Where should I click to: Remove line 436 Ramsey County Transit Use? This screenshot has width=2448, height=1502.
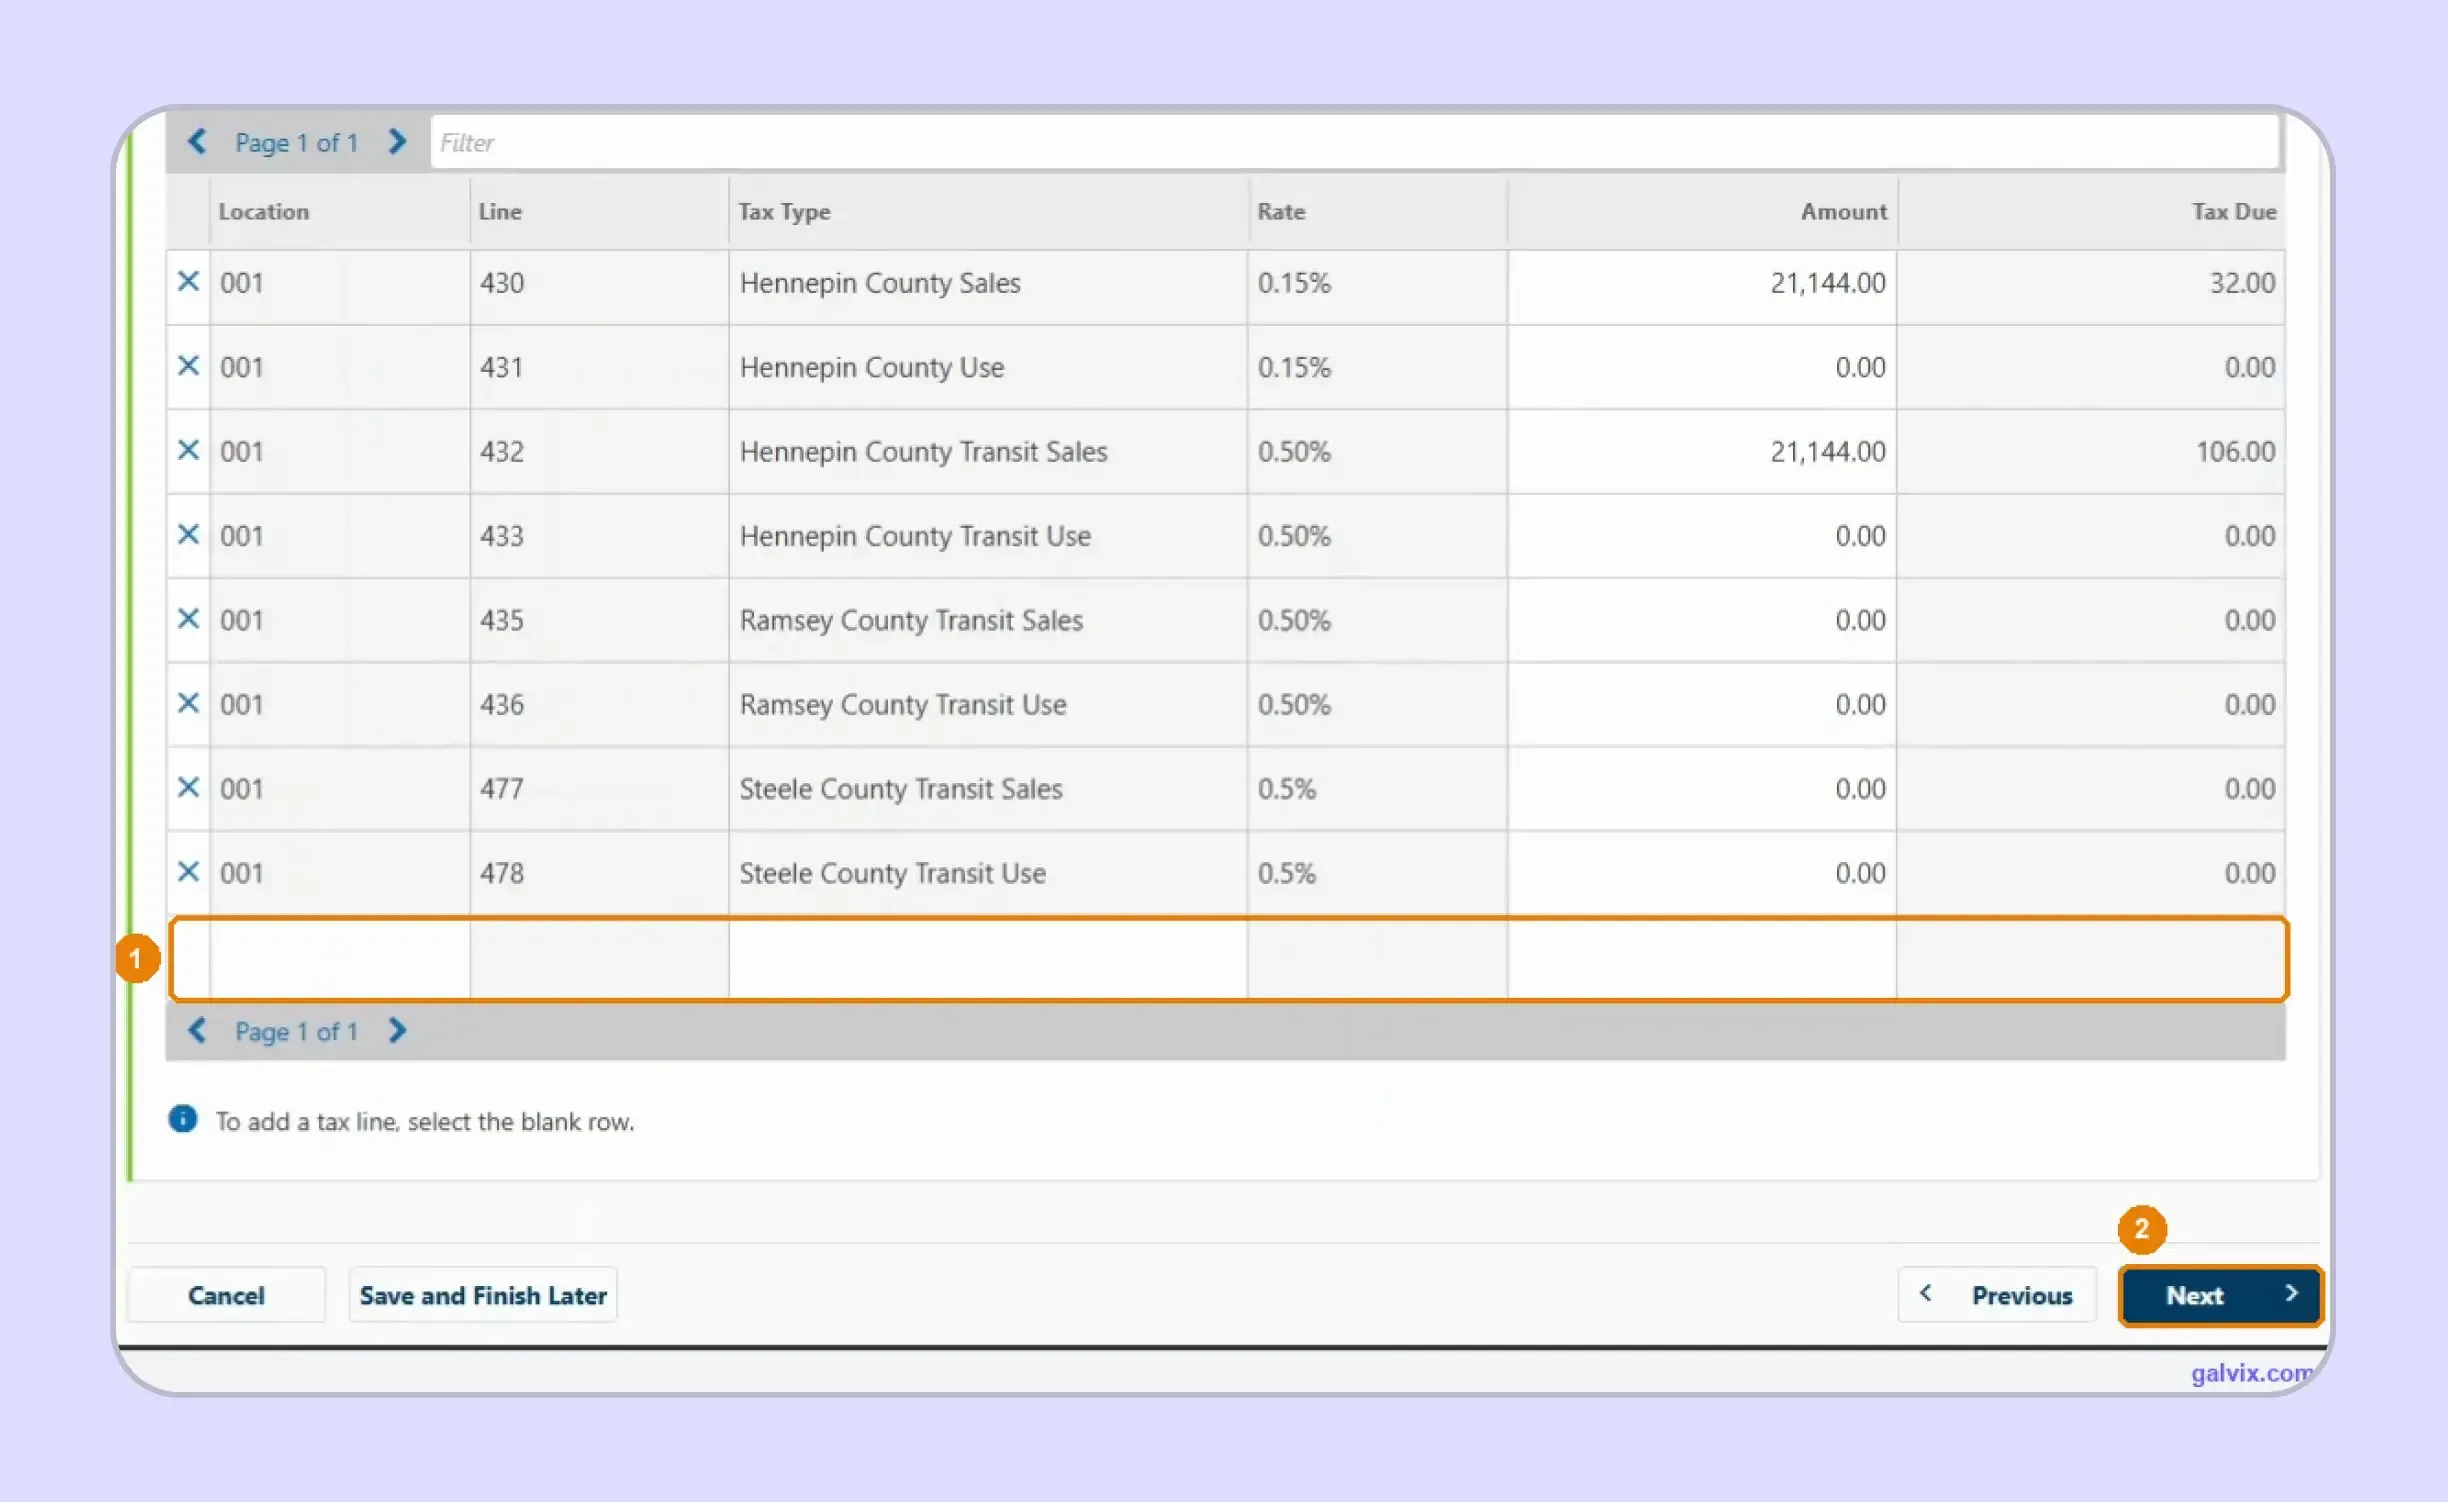(x=188, y=703)
